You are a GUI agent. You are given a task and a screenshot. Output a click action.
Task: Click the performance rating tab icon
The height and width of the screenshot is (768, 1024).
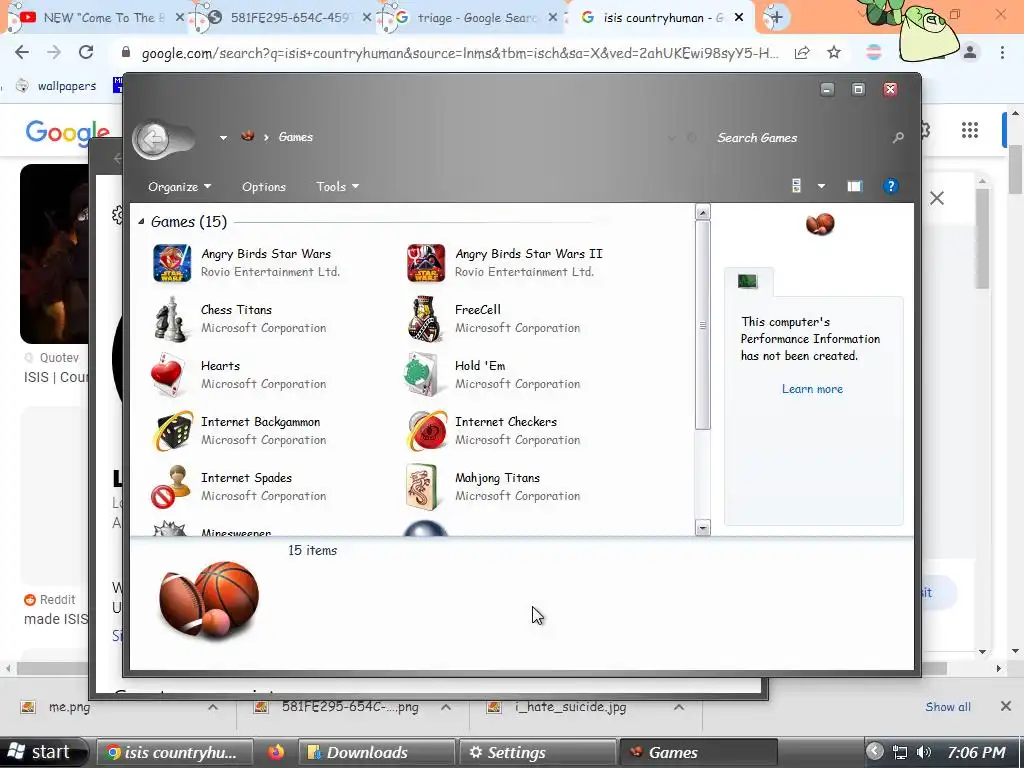tap(748, 281)
